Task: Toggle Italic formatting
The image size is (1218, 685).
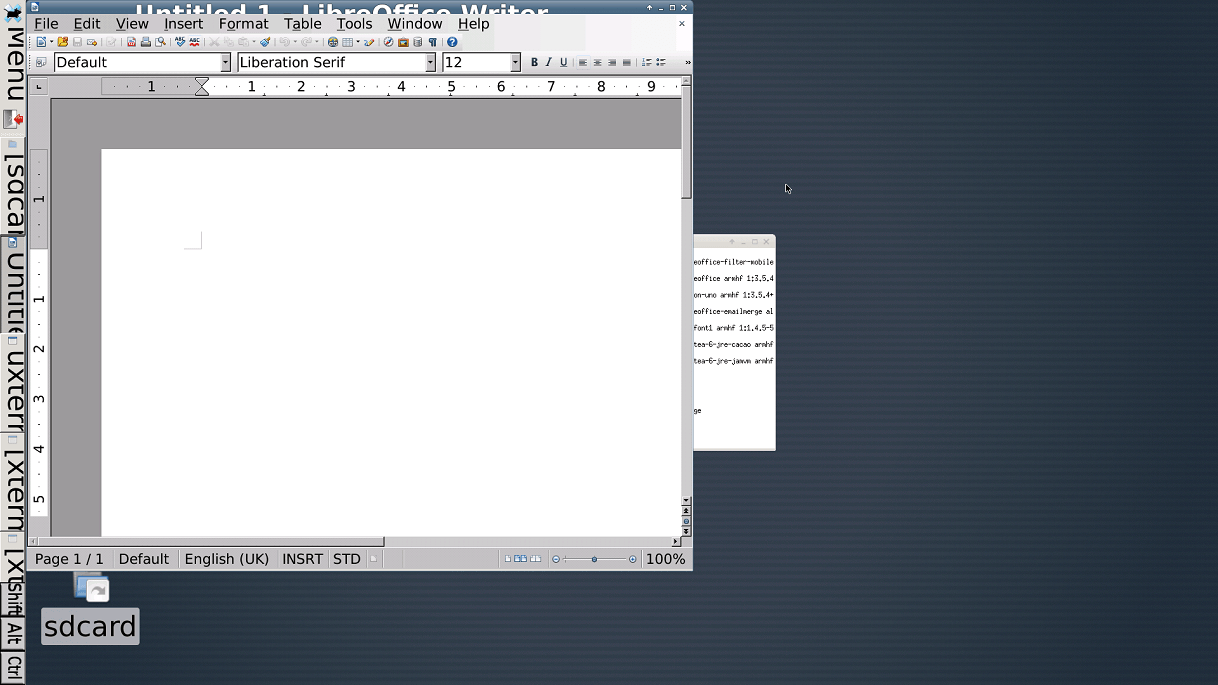Action: click(548, 62)
